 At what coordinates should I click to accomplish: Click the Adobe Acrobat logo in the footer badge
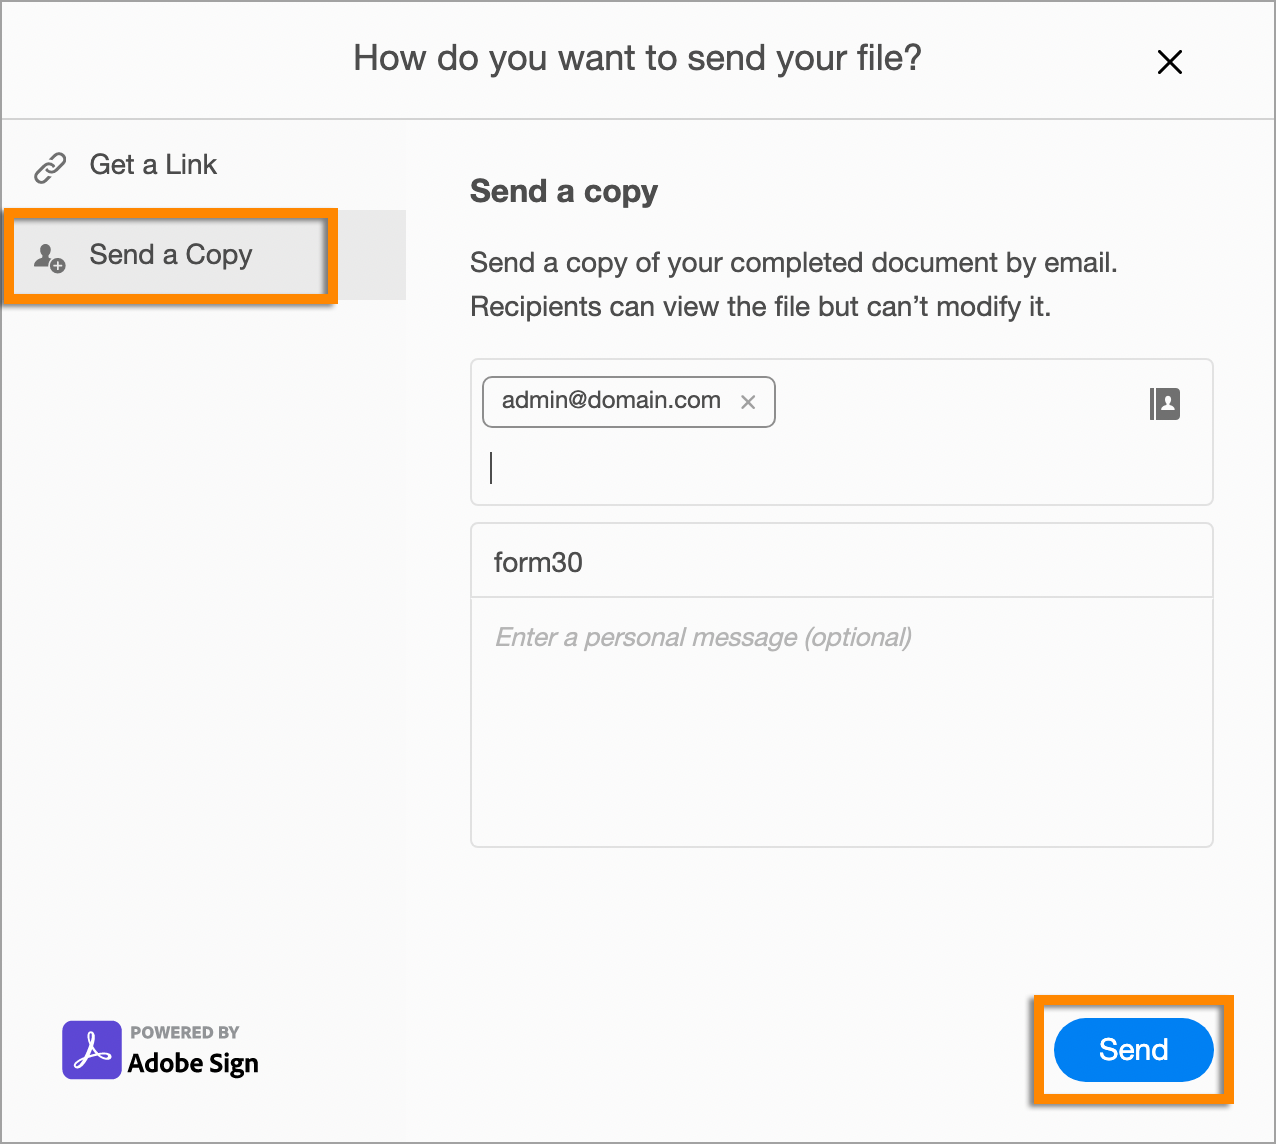[x=90, y=1050]
